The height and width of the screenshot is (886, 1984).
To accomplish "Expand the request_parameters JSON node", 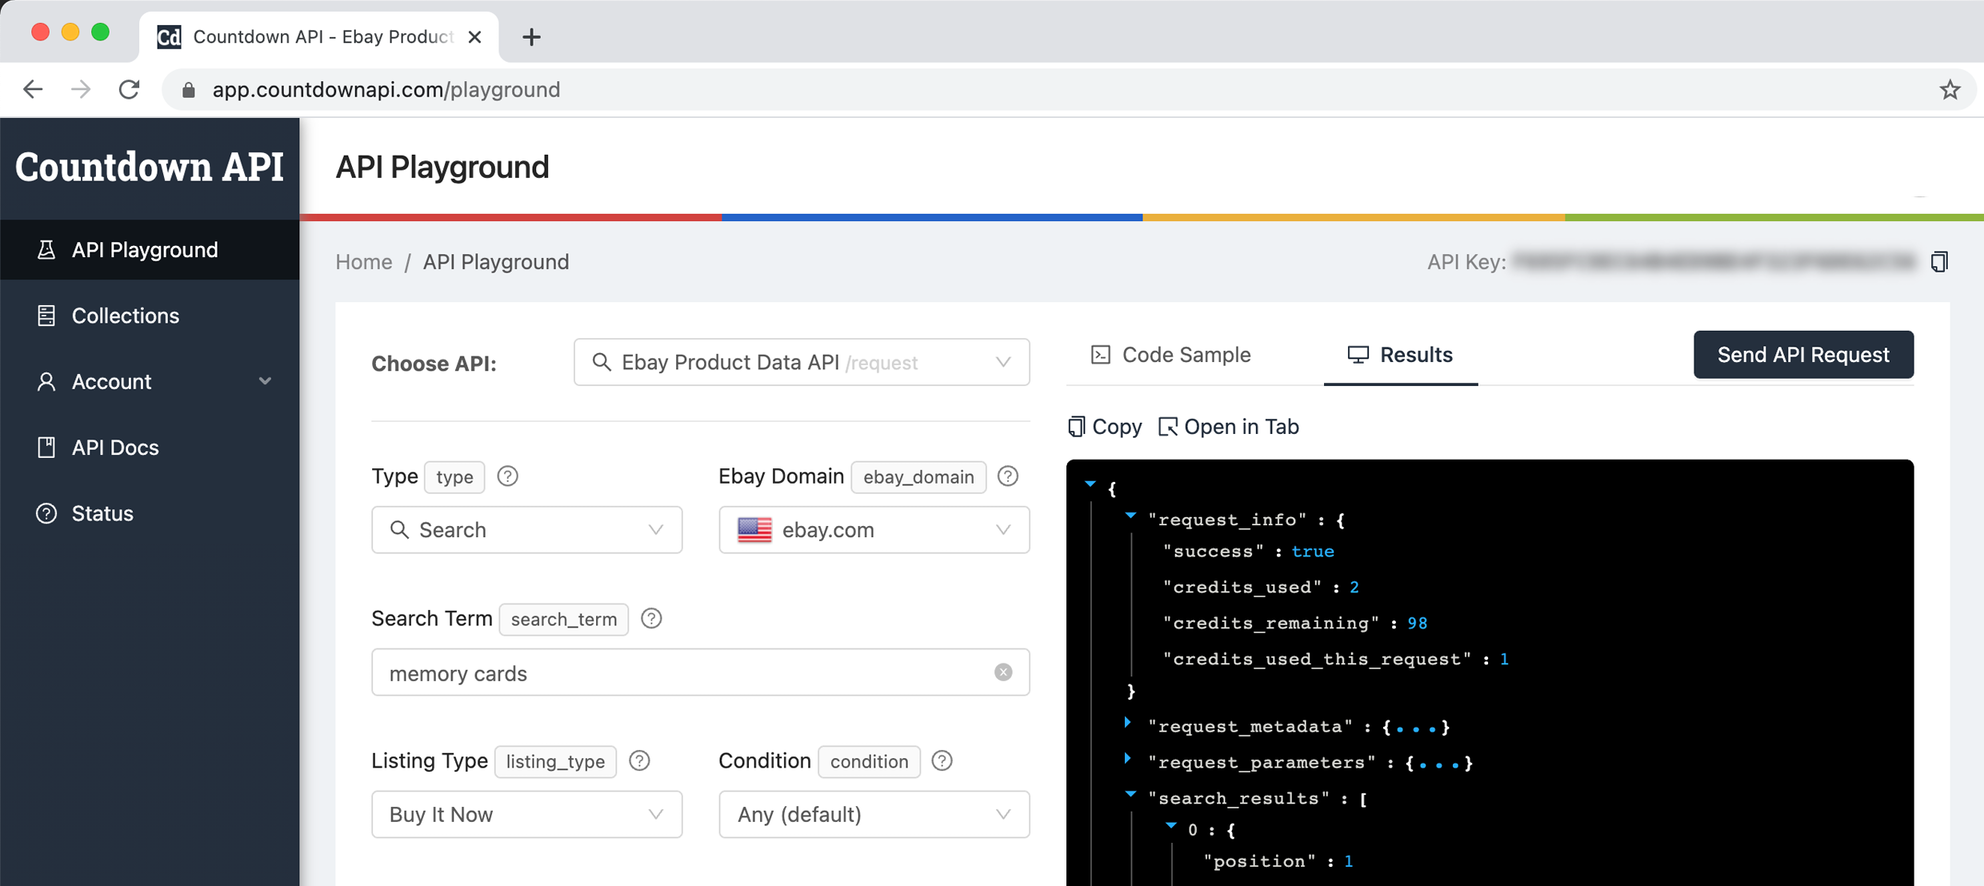I will point(1128,759).
